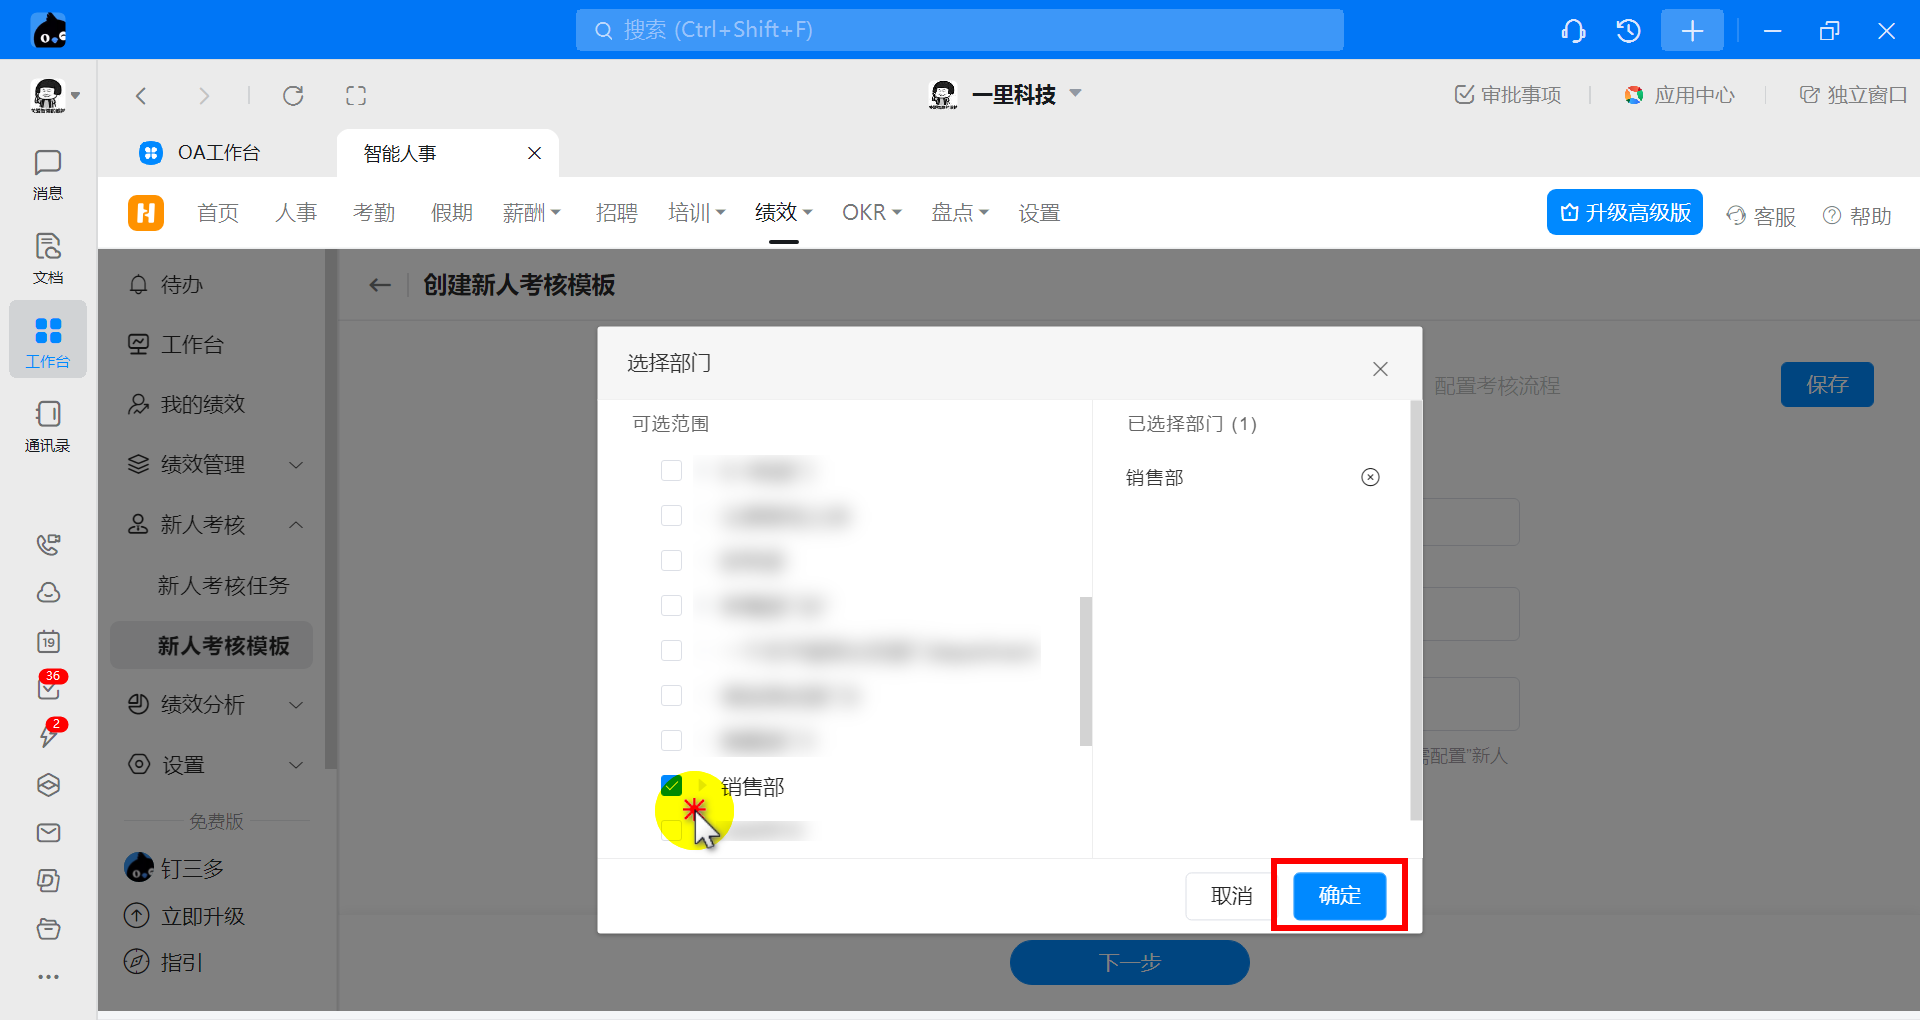Tick the checkbox directly above 销售部
The width and height of the screenshot is (1920, 1020).
672,740
